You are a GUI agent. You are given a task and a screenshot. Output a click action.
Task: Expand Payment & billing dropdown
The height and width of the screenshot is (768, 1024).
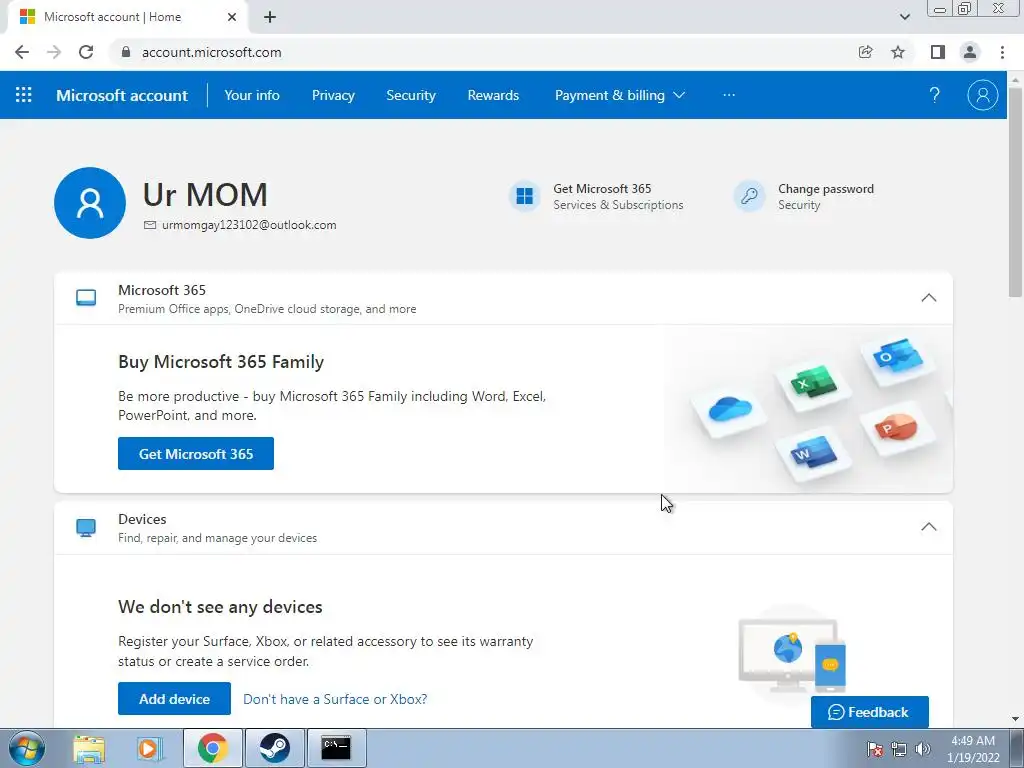tap(620, 95)
